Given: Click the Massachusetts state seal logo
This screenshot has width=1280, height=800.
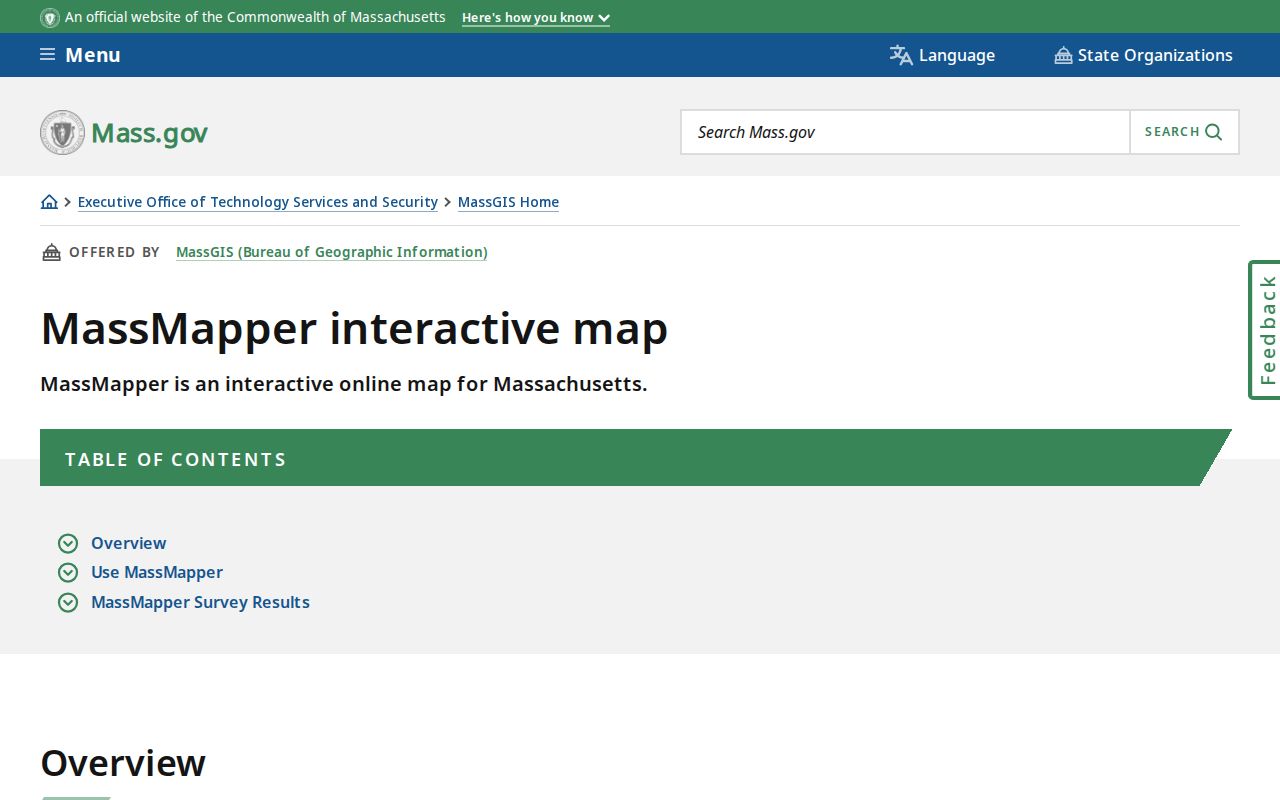Looking at the screenshot, I should [x=62, y=132].
